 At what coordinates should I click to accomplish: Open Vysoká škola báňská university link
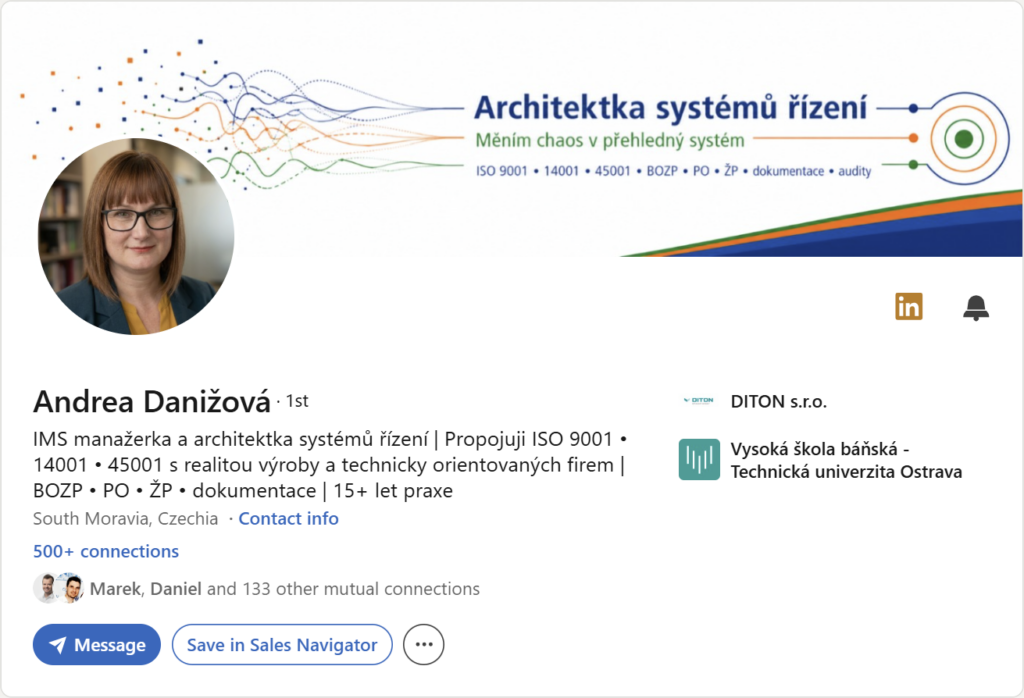(x=846, y=460)
